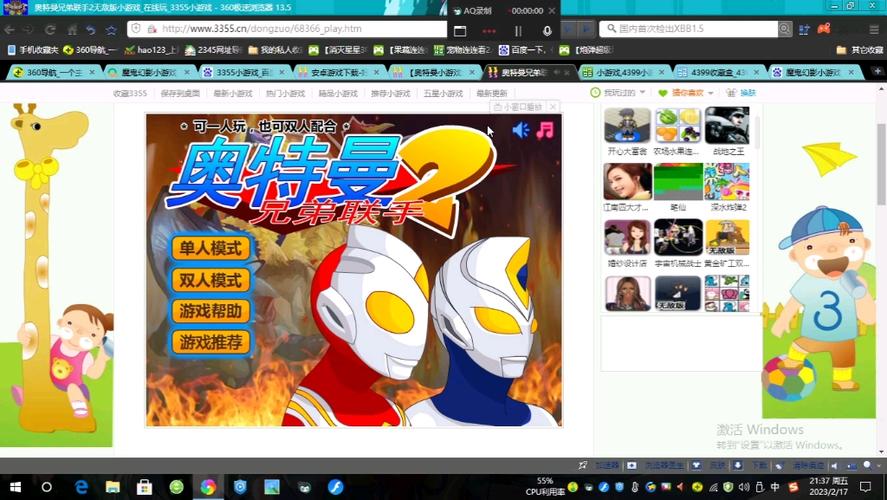The width and height of the screenshot is (887, 500).
Task: Open 婚纱设计店 game thumbnail
Action: 627,238
